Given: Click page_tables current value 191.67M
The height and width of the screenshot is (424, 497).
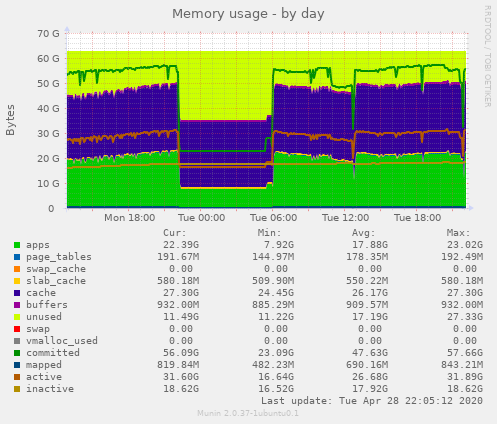Looking at the screenshot, I should (x=178, y=257).
